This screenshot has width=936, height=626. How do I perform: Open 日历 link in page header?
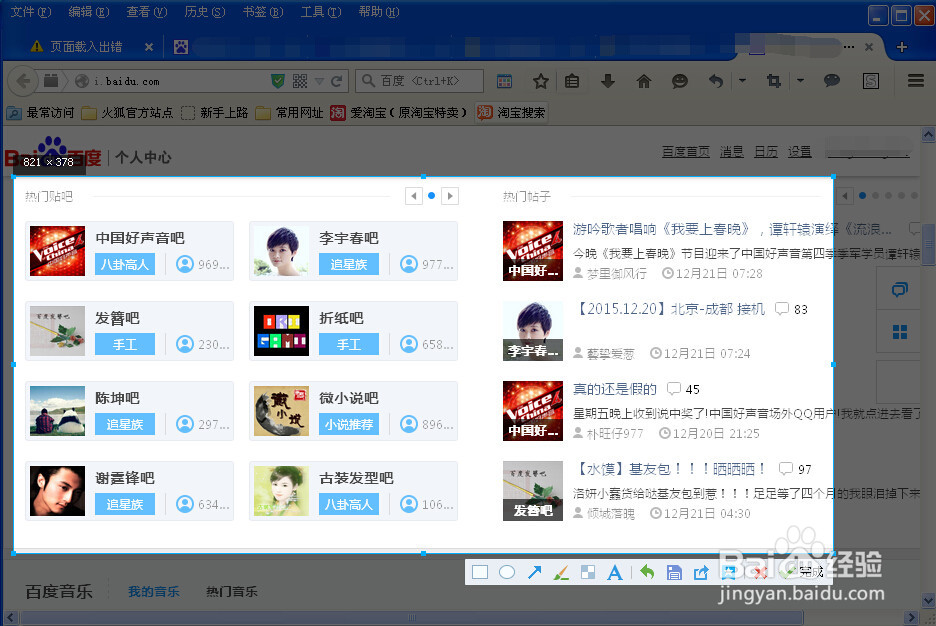tap(766, 152)
